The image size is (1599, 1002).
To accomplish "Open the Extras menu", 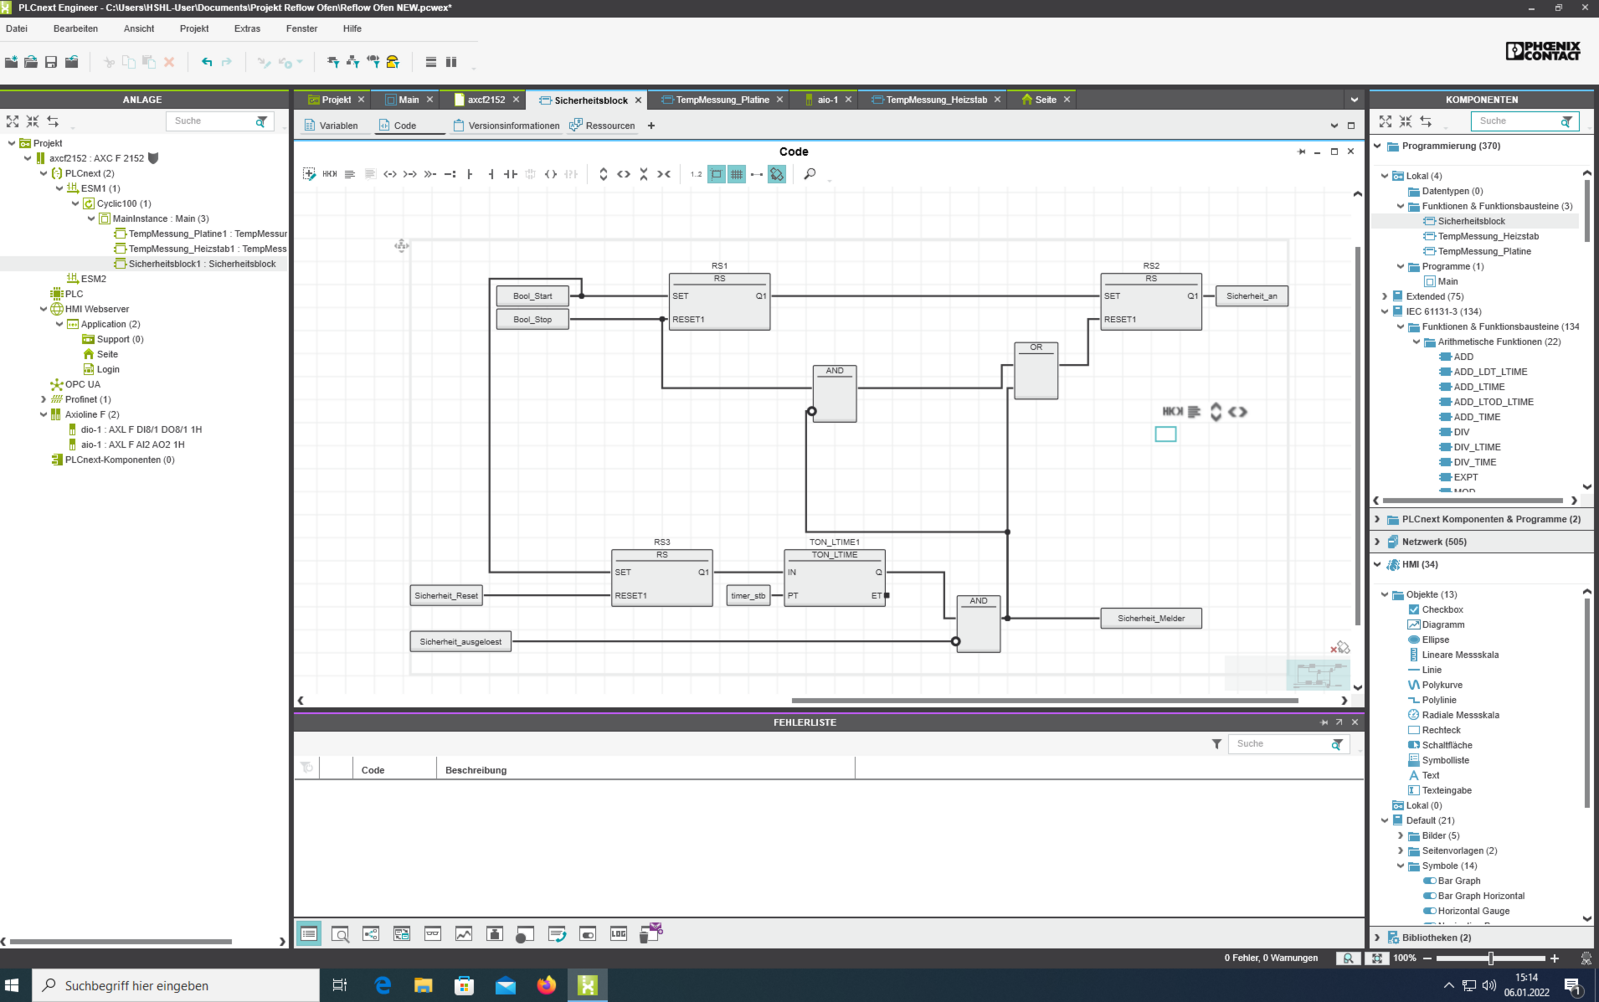I will pyautogui.click(x=247, y=29).
